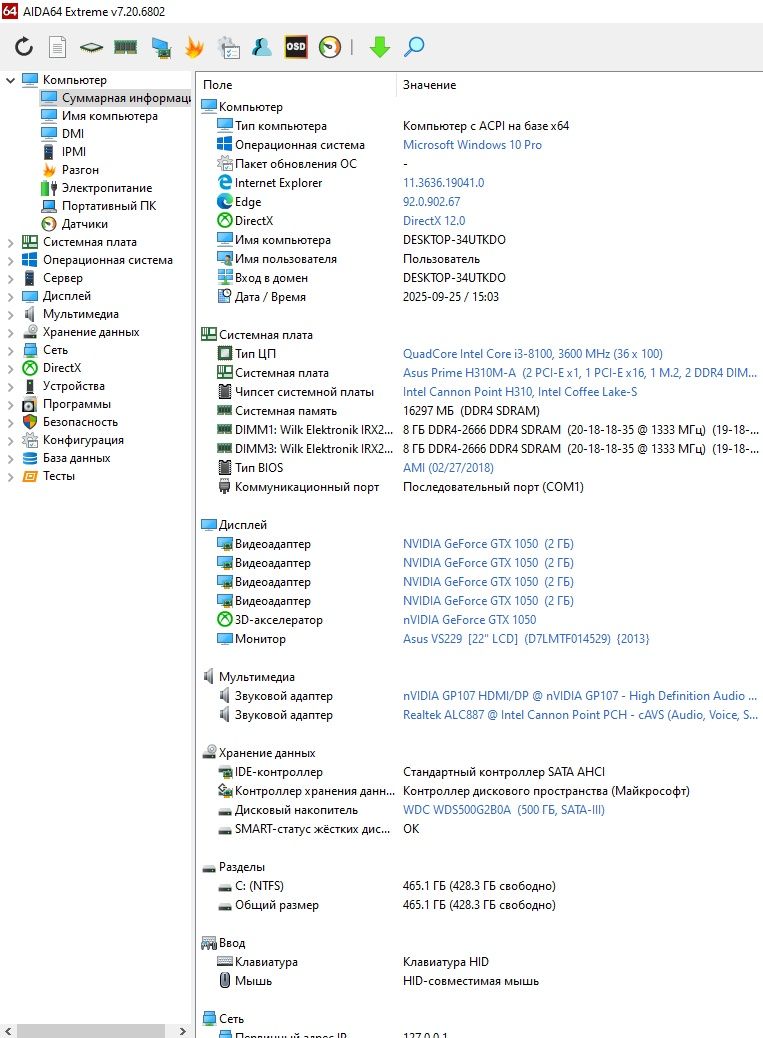Image resolution: width=763 pixels, height=1038 pixels.
Task: Select the IDE-контроллер row
Action: (x=480, y=772)
